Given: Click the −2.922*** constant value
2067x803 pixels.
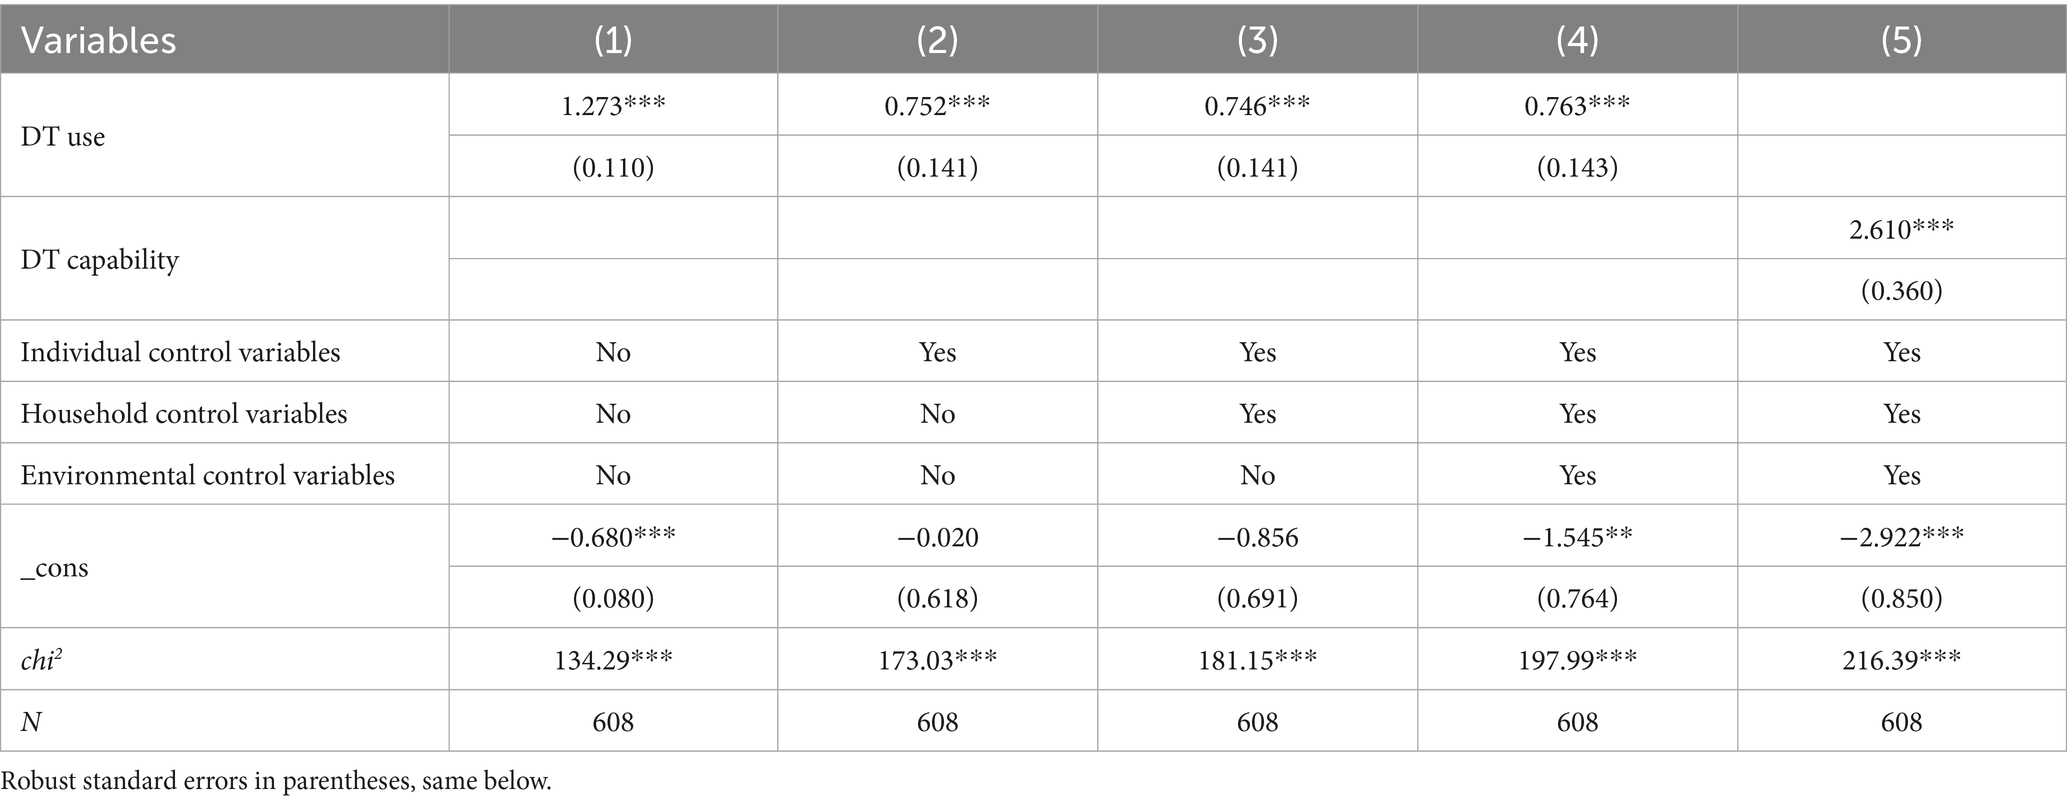Looking at the screenshot, I should point(1901,537).
